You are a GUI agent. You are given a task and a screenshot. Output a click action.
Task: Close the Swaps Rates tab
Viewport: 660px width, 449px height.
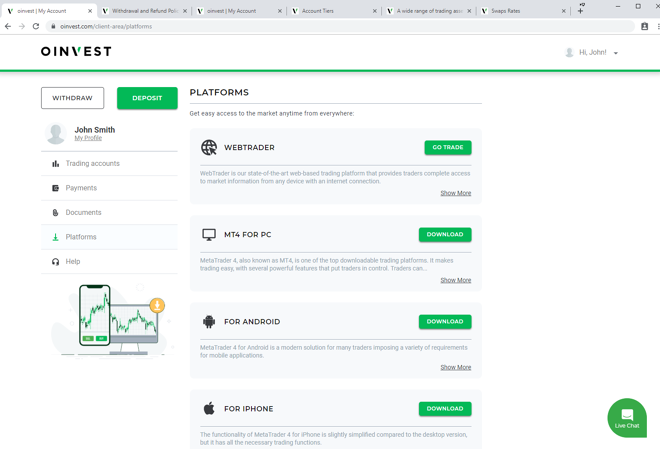pos(564,11)
